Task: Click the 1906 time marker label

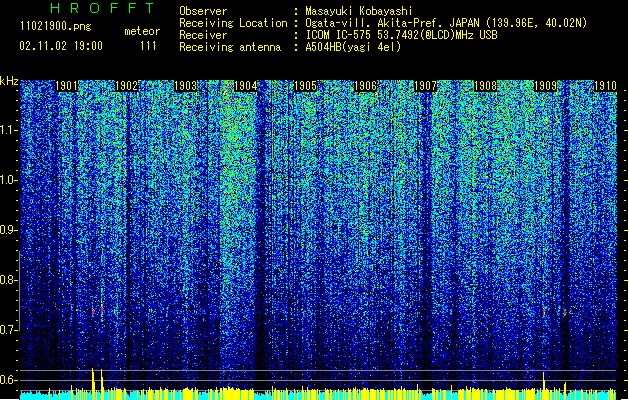Action: point(365,86)
